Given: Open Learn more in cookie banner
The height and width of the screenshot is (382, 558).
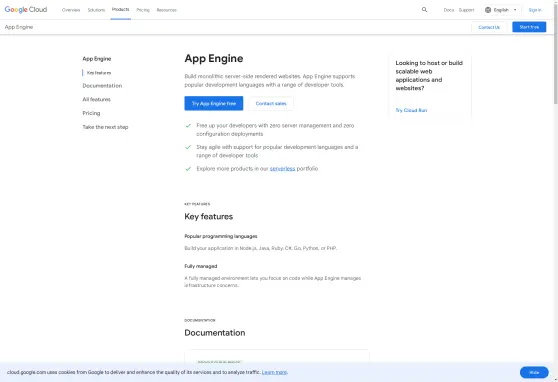Looking at the screenshot, I should tap(274, 372).
